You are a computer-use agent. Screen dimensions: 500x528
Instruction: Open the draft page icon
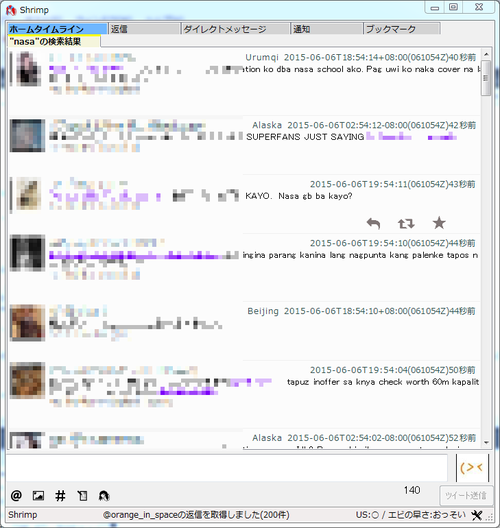tap(82, 496)
